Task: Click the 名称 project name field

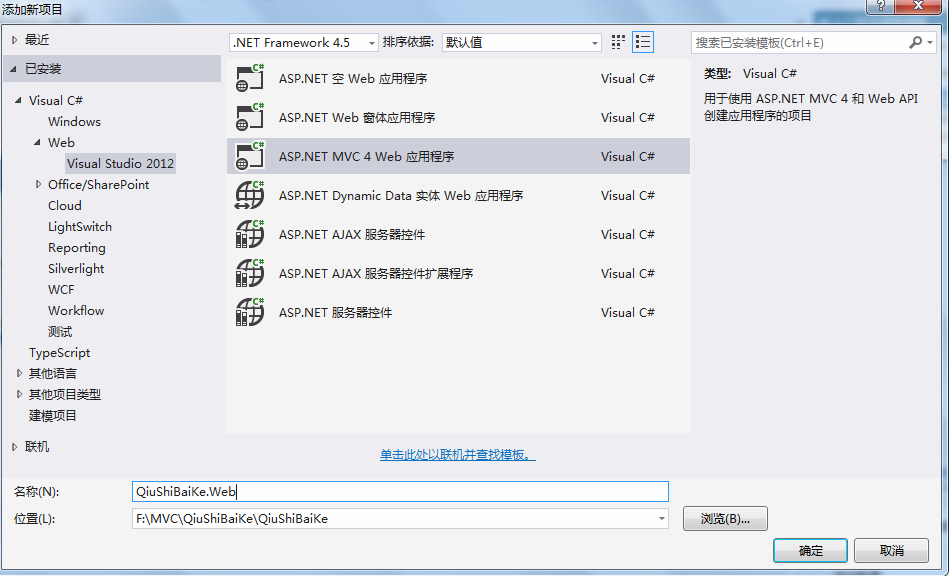Action: (400, 491)
